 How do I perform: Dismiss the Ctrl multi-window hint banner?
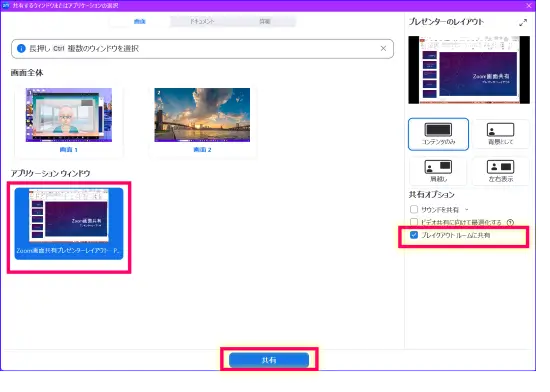(383, 48)
